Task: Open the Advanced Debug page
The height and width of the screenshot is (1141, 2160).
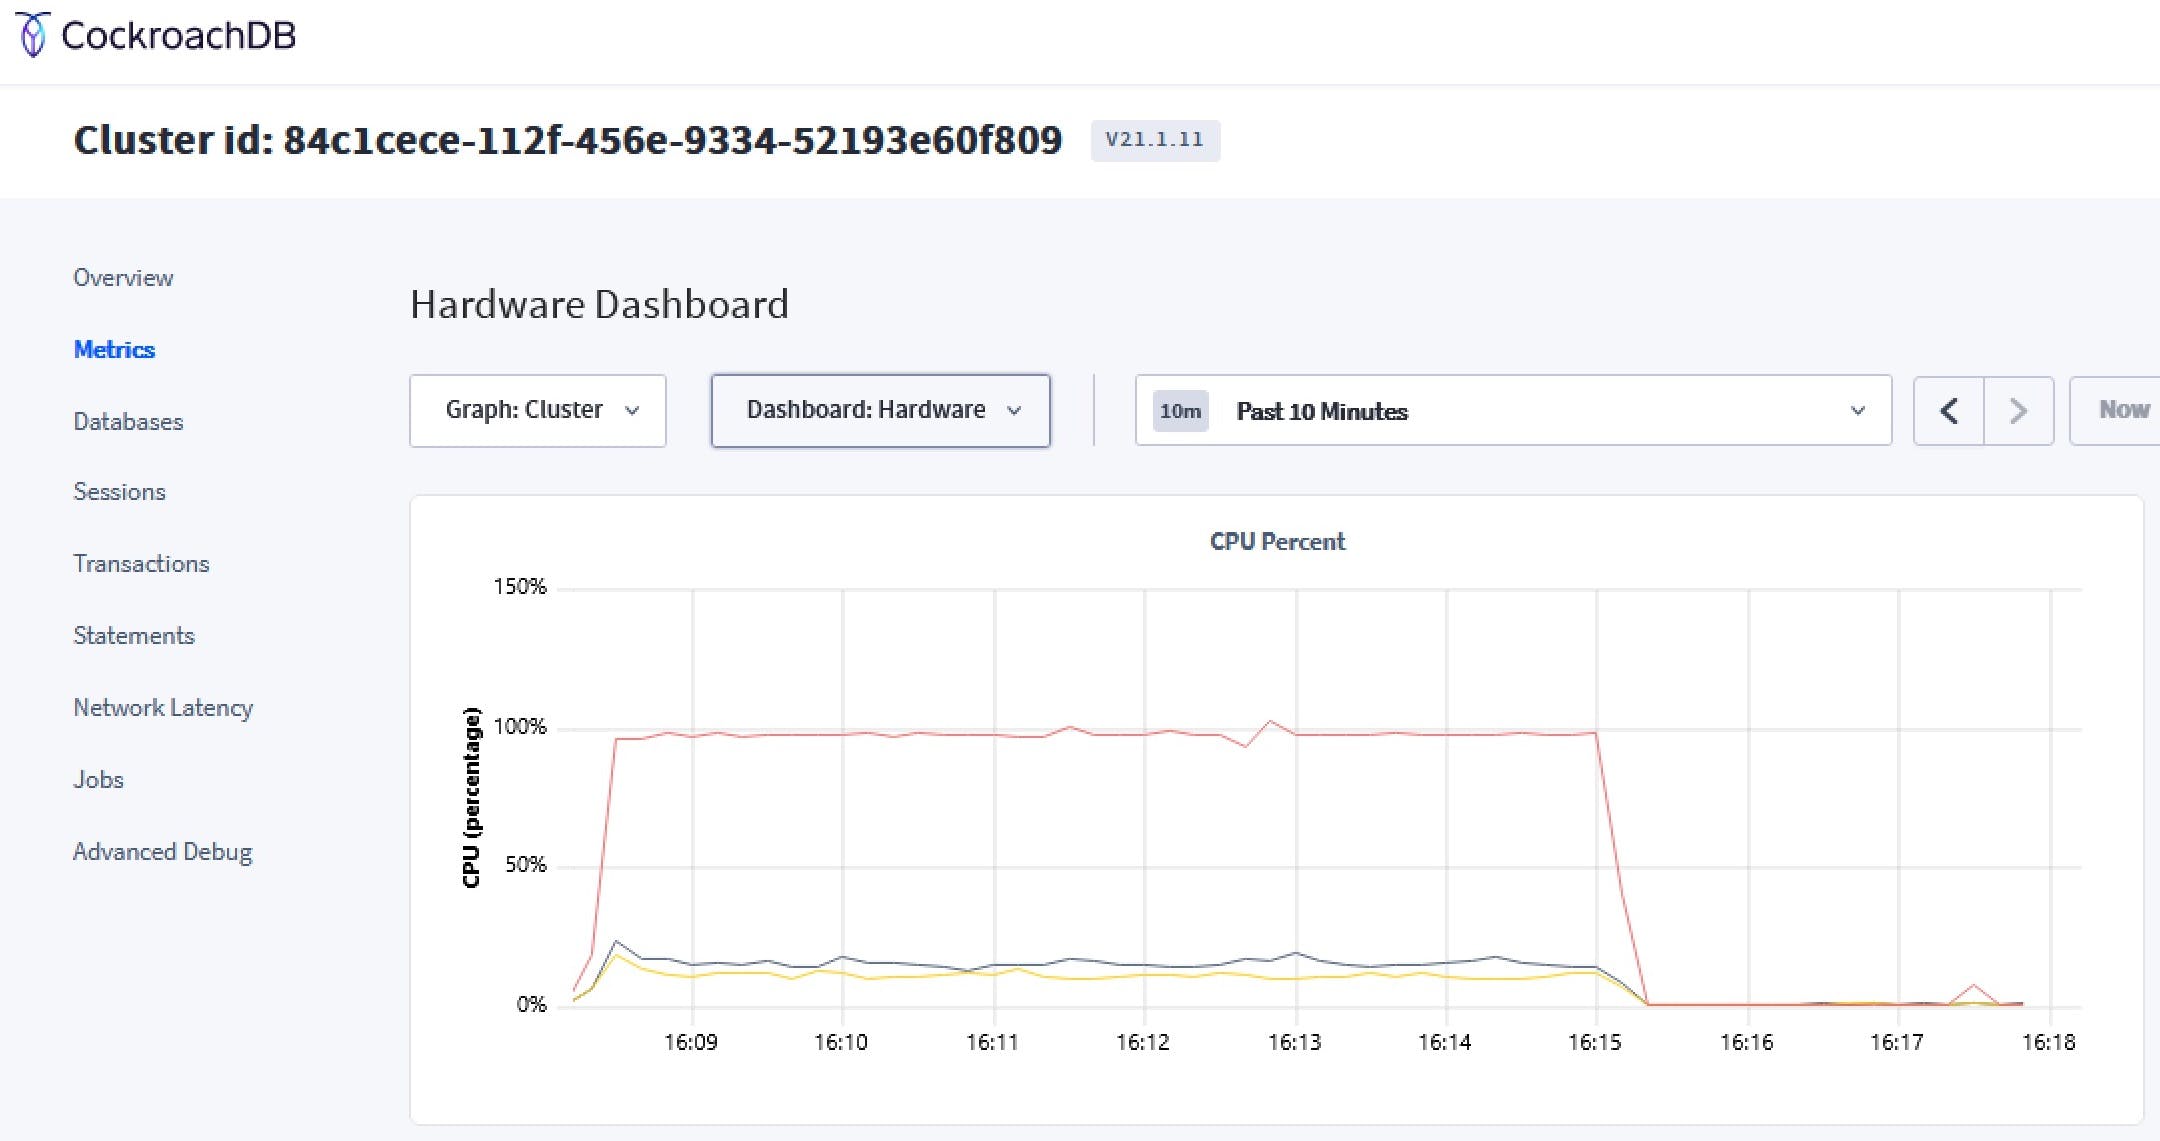Action: click(x=162, y=852)
